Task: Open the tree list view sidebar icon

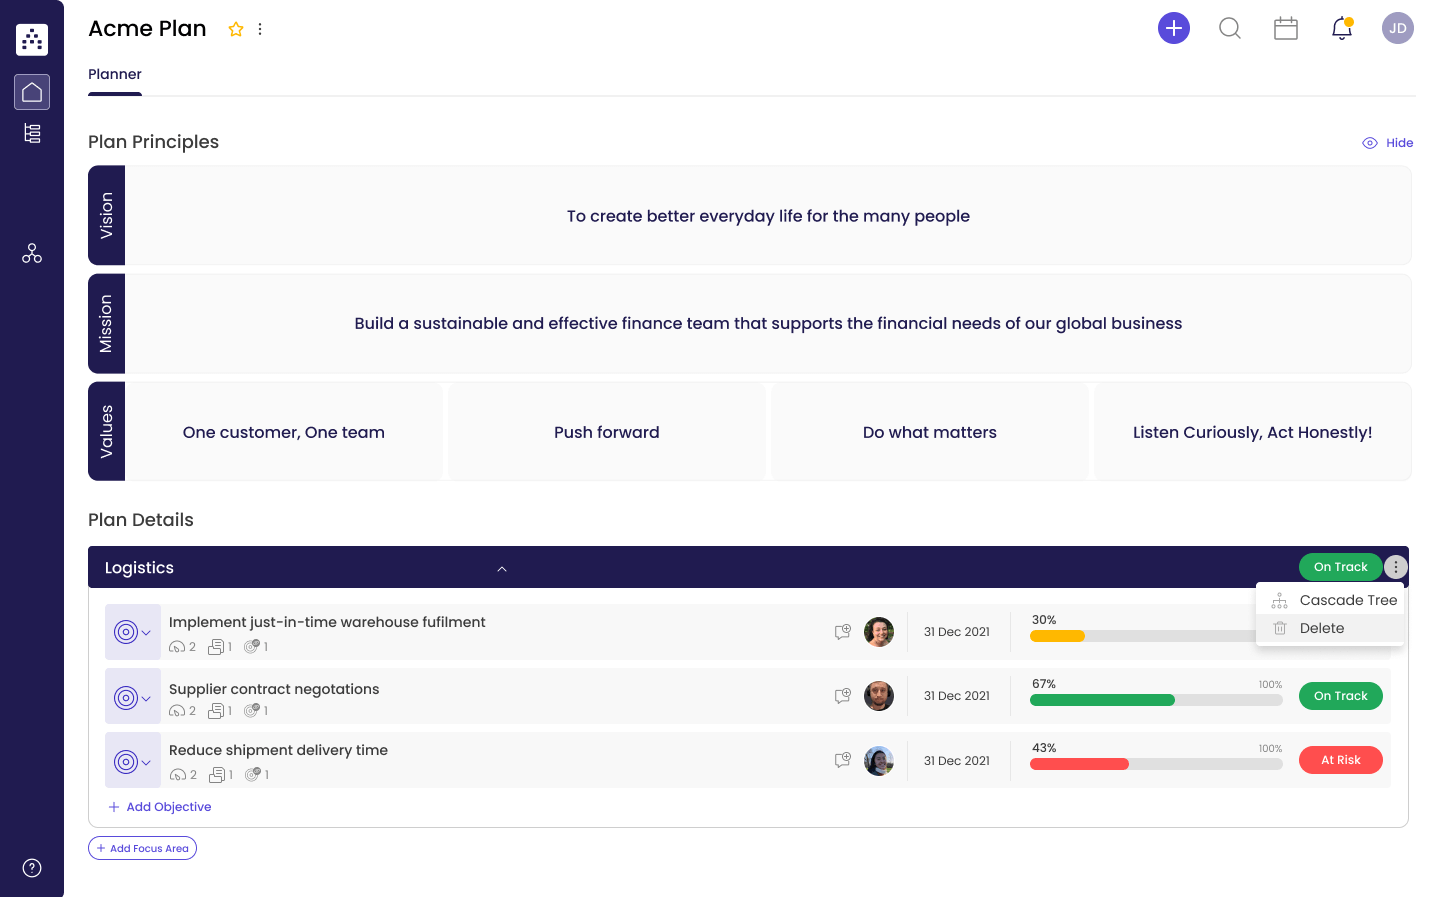Action: pyautogui.click(x=32, y=133)
